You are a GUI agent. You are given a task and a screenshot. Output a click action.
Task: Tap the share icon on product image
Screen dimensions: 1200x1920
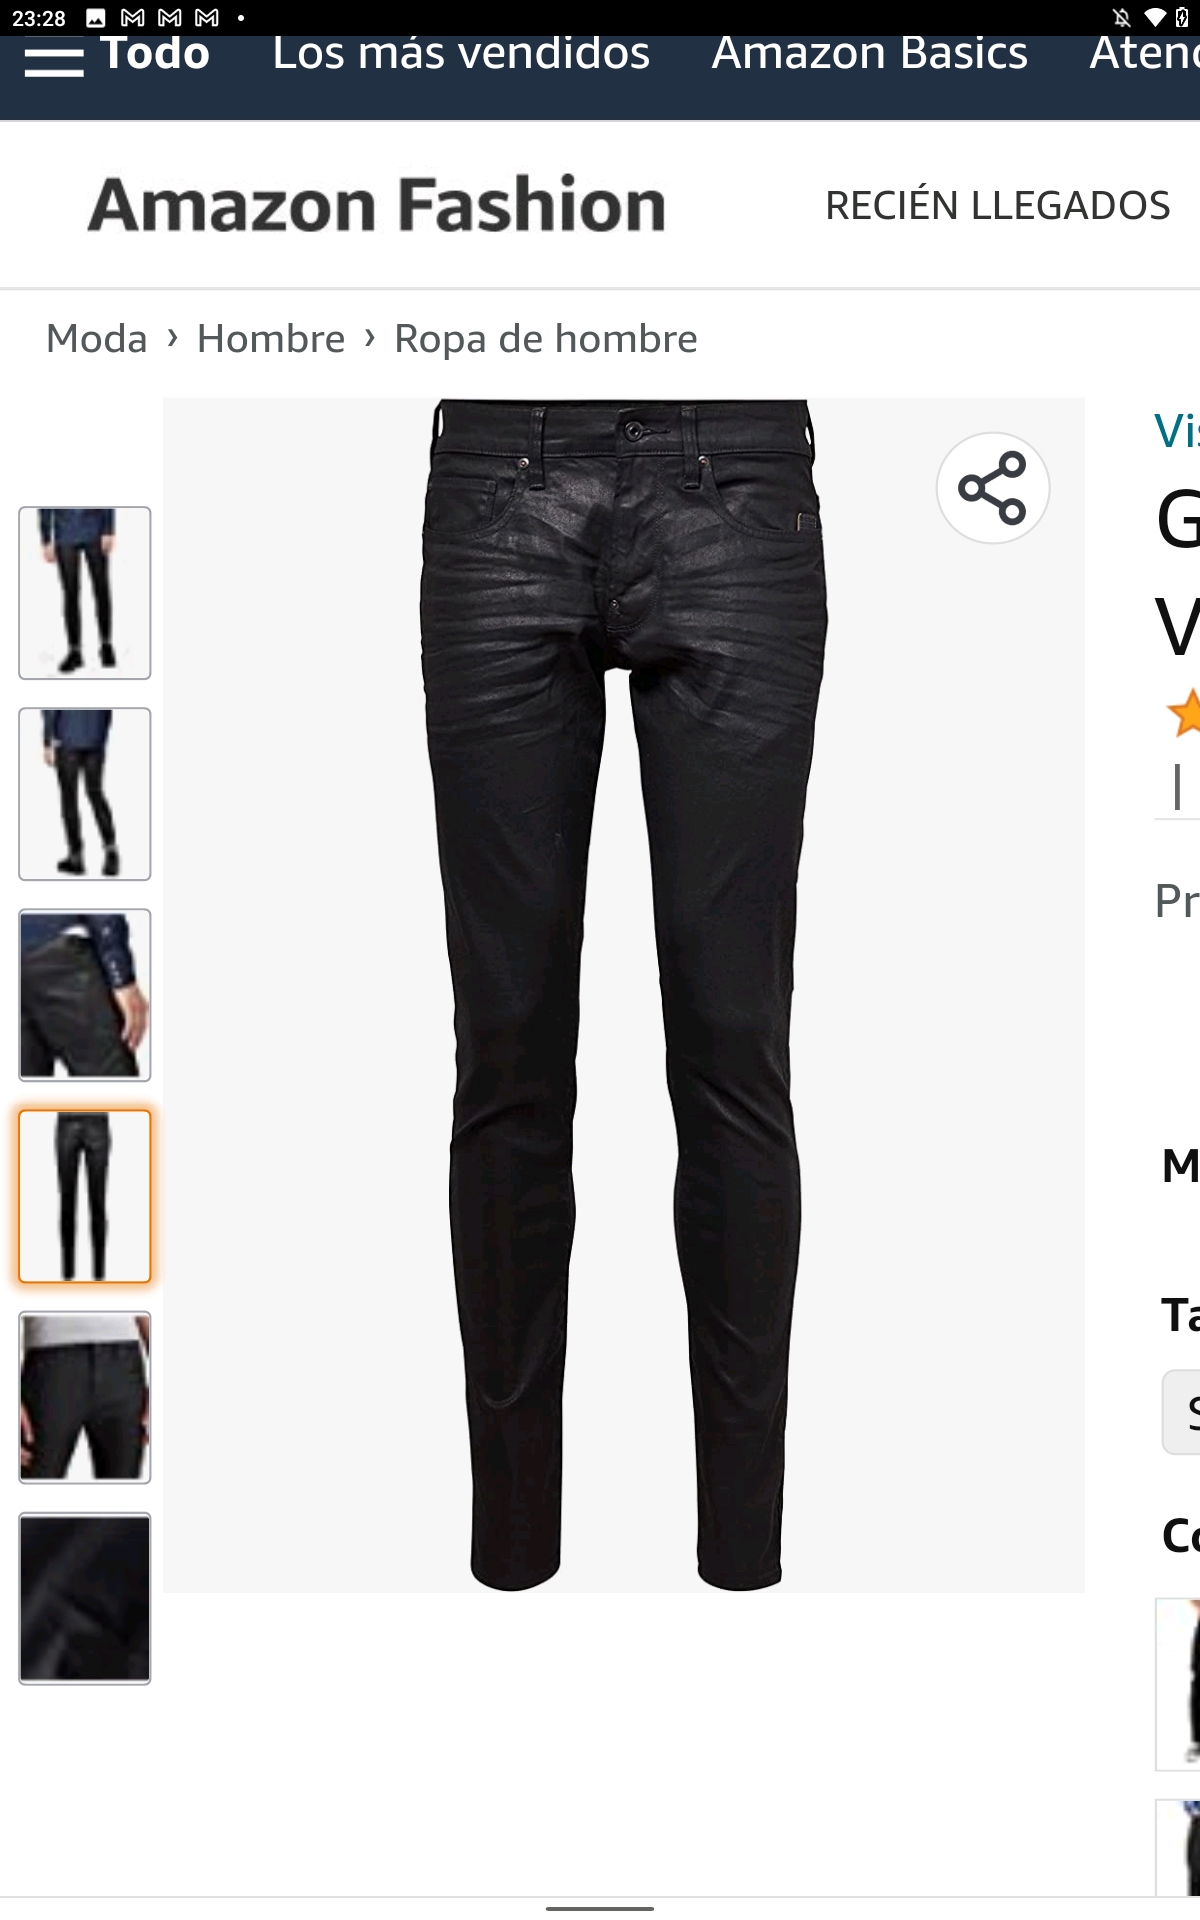point(992,488)
